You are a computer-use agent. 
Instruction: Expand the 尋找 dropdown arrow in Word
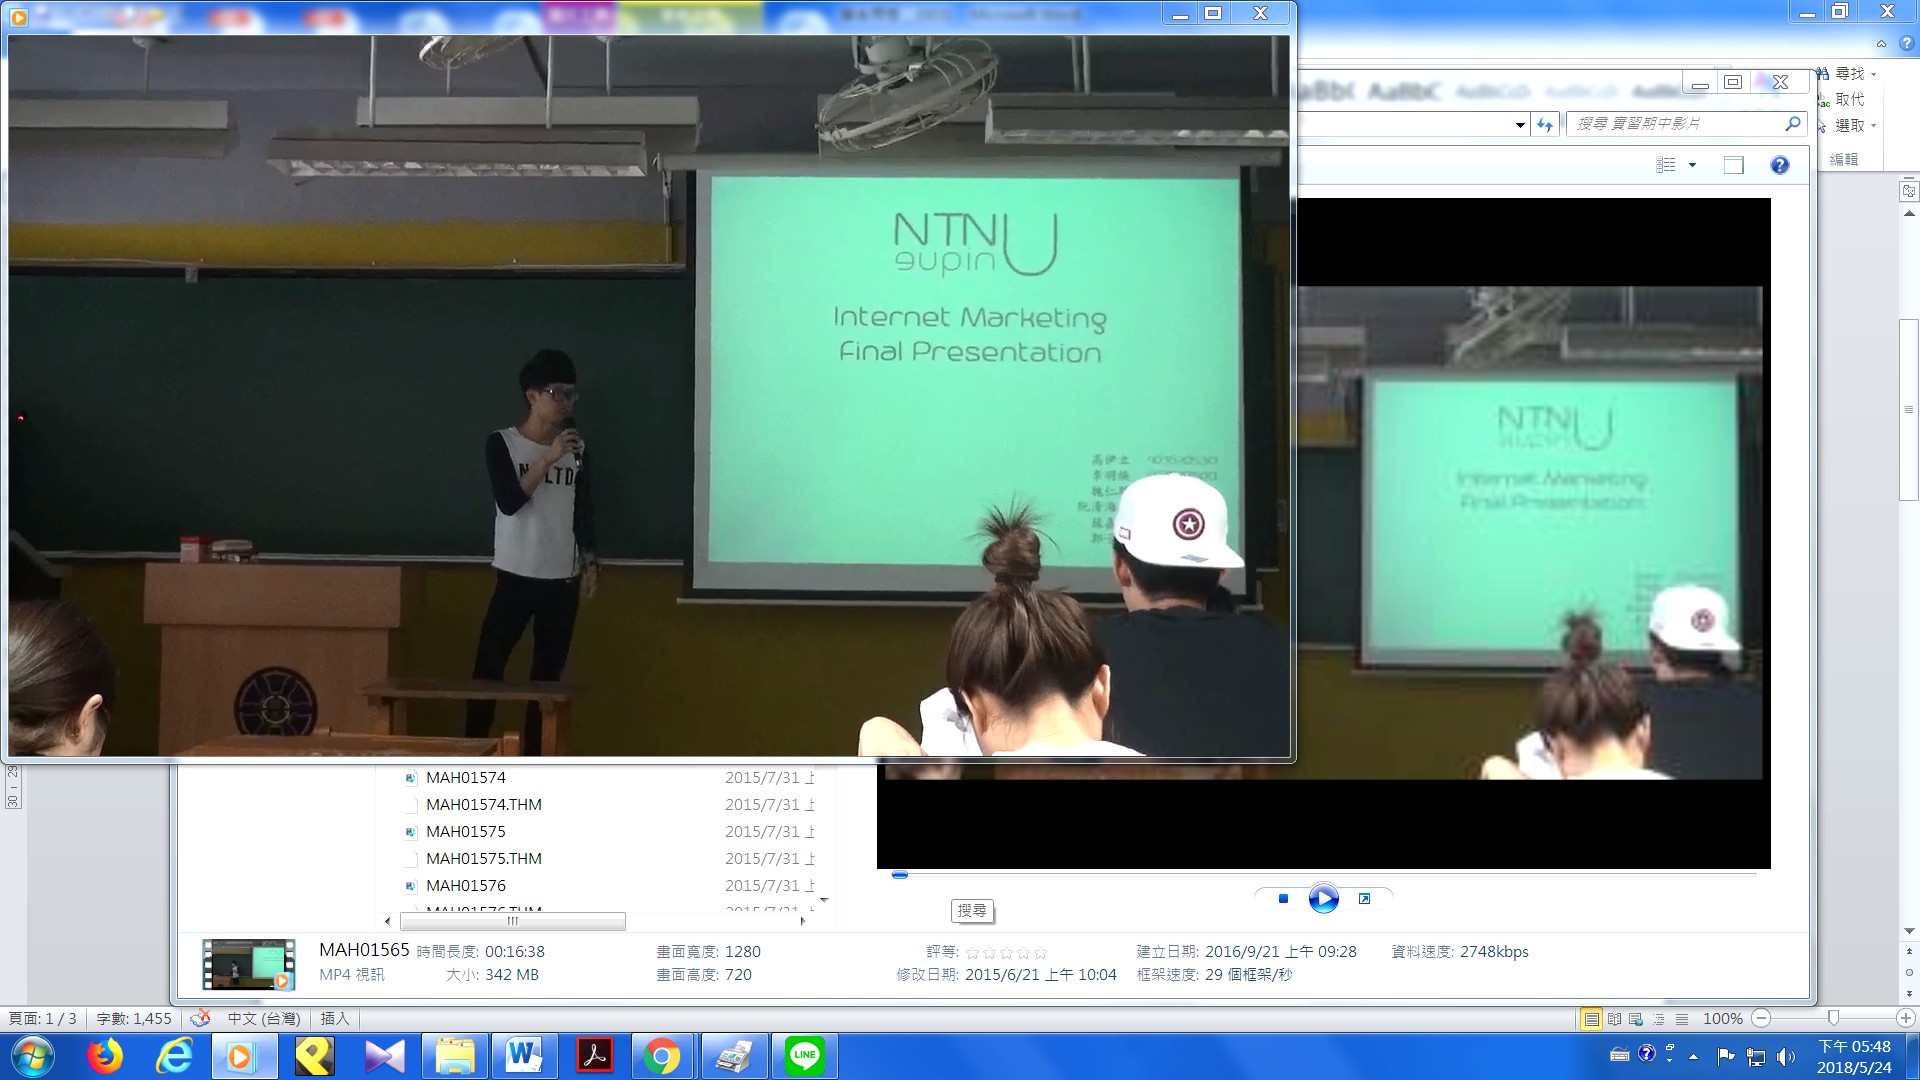click(x=1873, y=74)
